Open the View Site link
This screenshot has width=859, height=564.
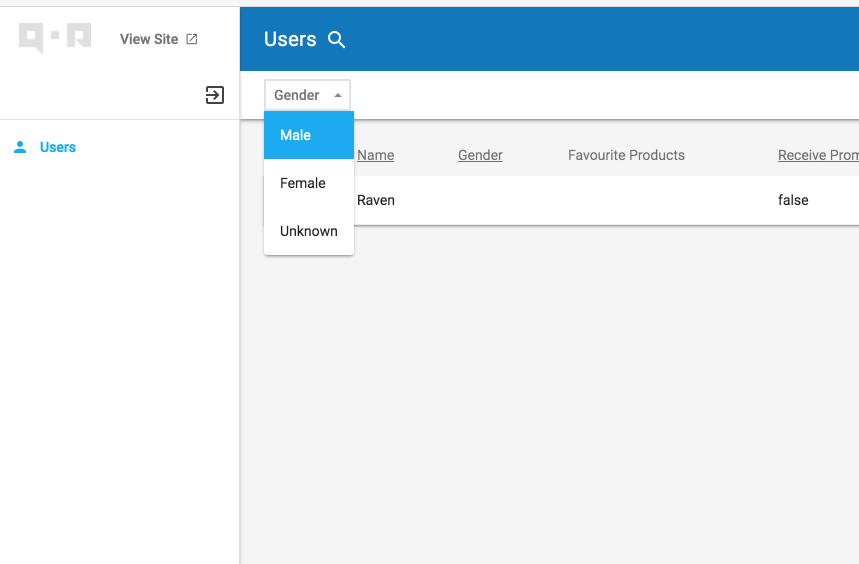(149, 39)
